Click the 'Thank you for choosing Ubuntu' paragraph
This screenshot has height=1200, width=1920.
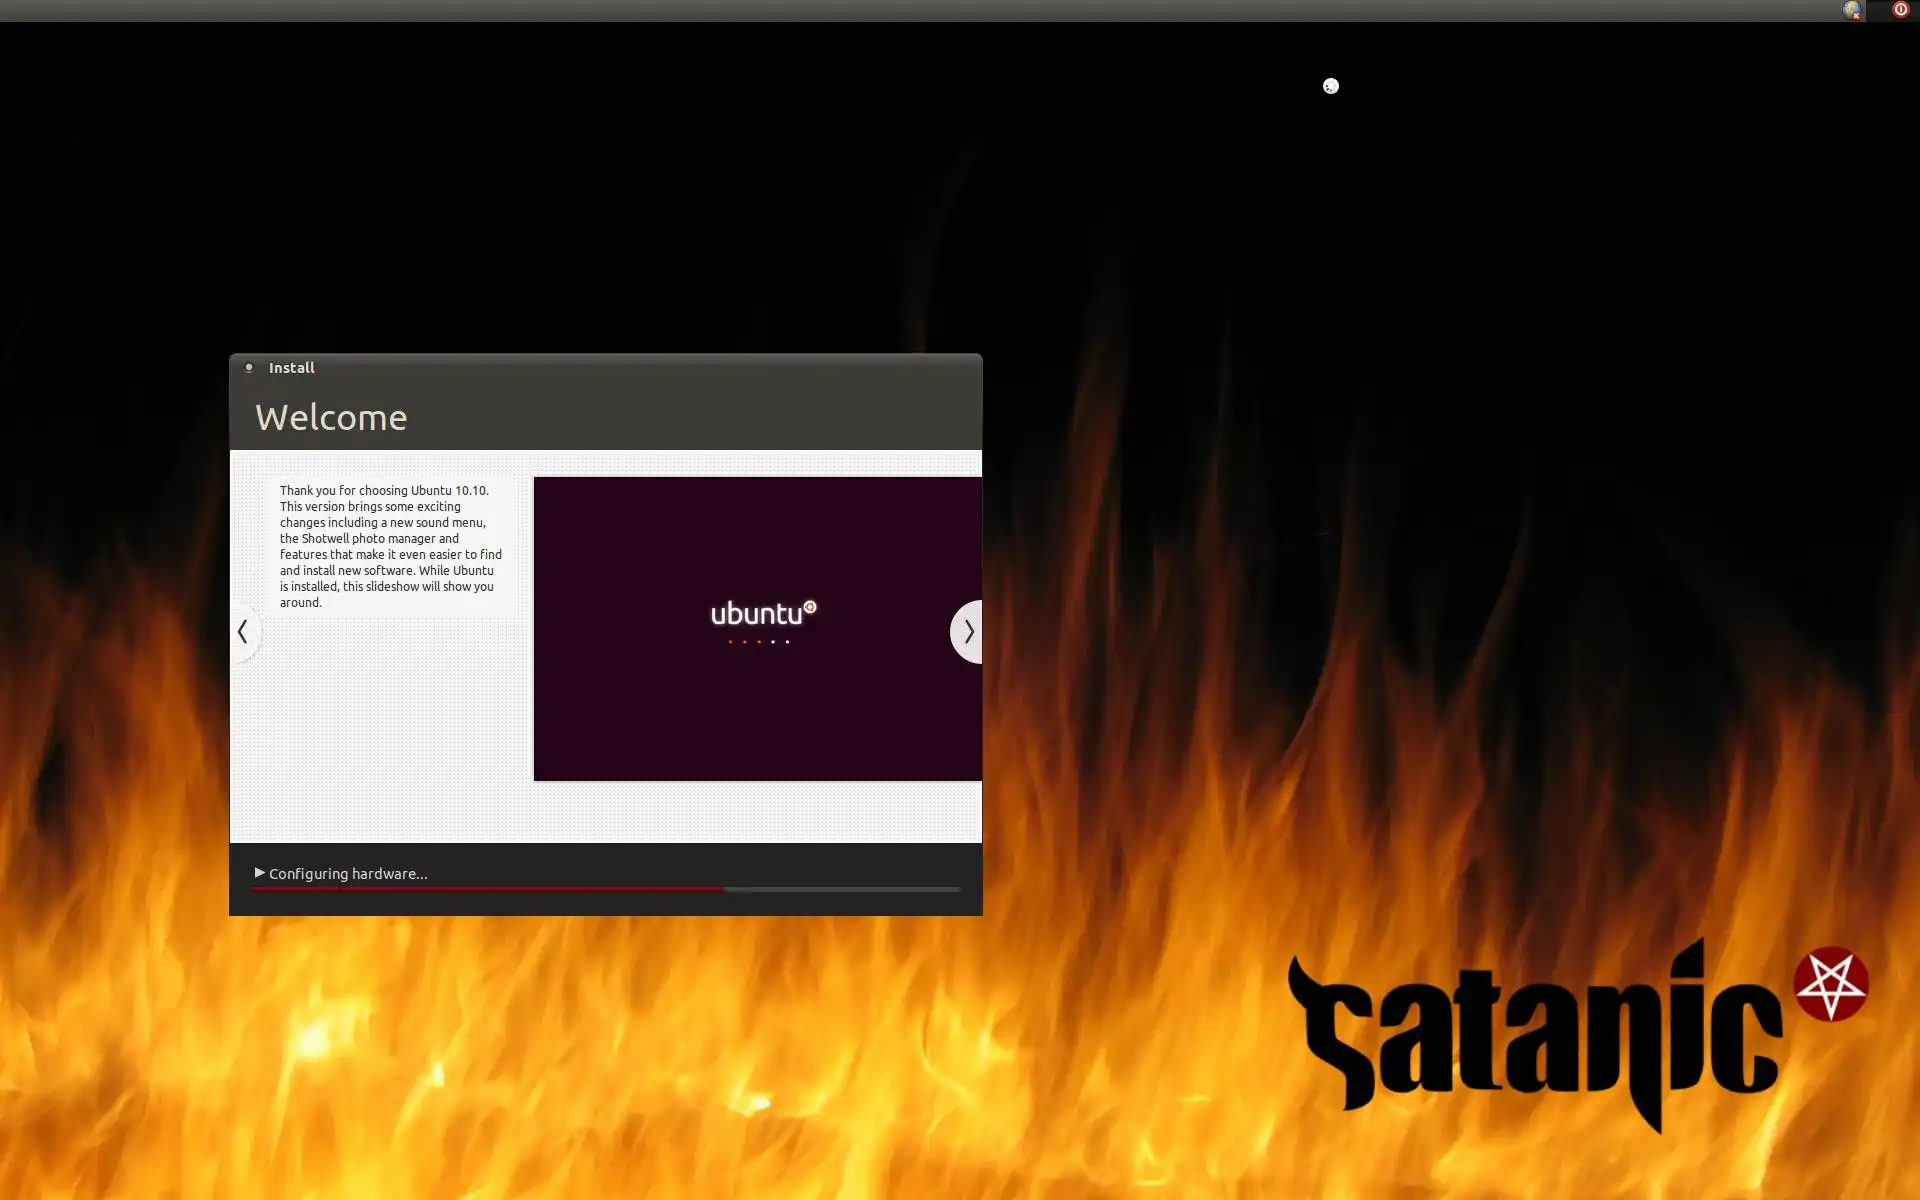390,546
